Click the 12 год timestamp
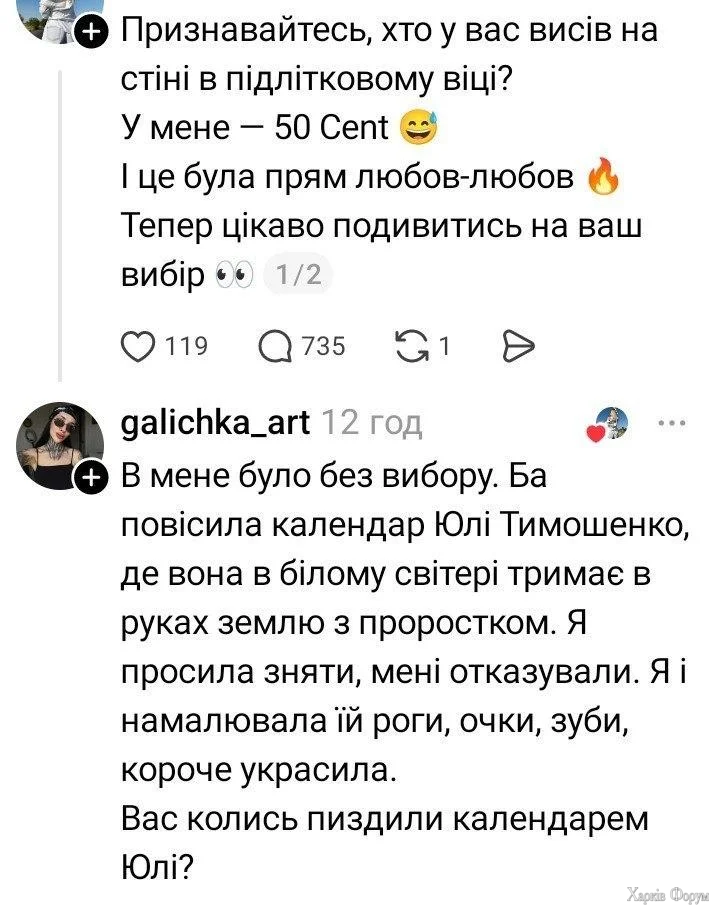720x911 pixels. [x=371, y=423]
